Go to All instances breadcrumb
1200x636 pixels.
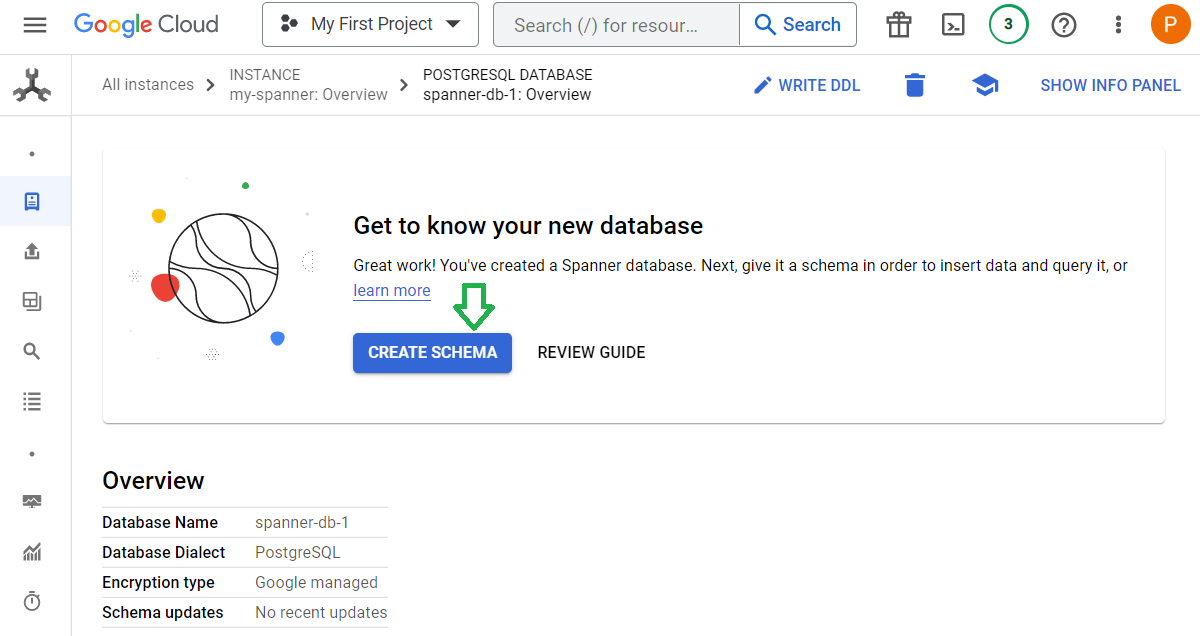[x=148, y=85]
